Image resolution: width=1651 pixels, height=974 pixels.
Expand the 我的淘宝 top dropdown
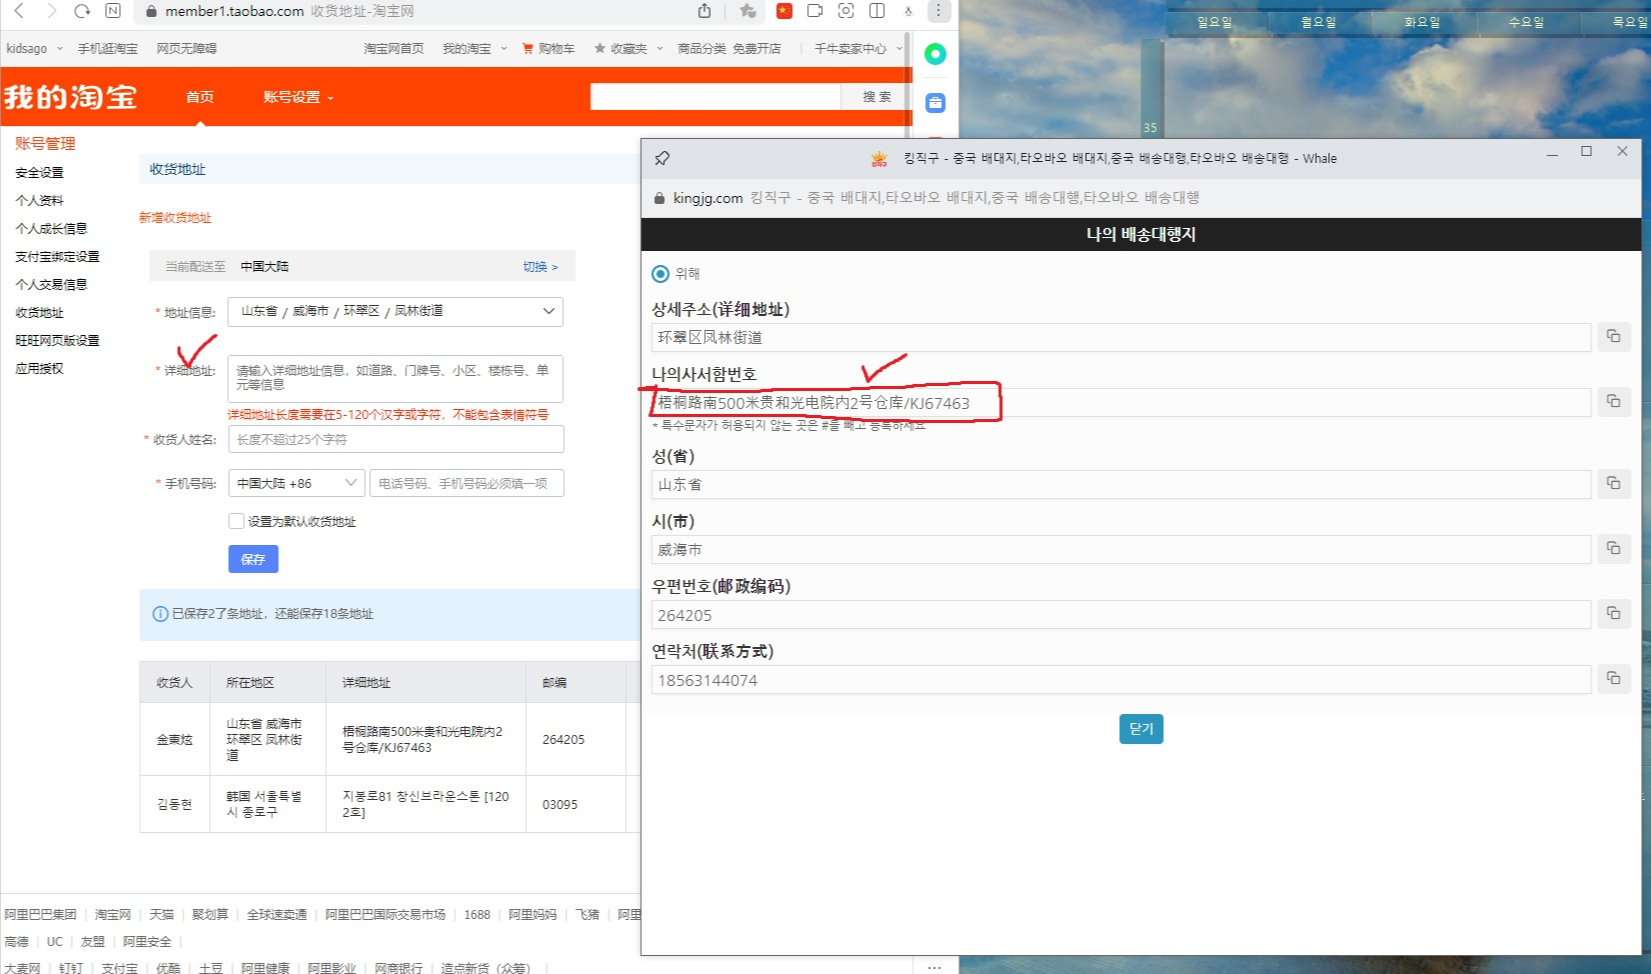click(x=503, y=48)
